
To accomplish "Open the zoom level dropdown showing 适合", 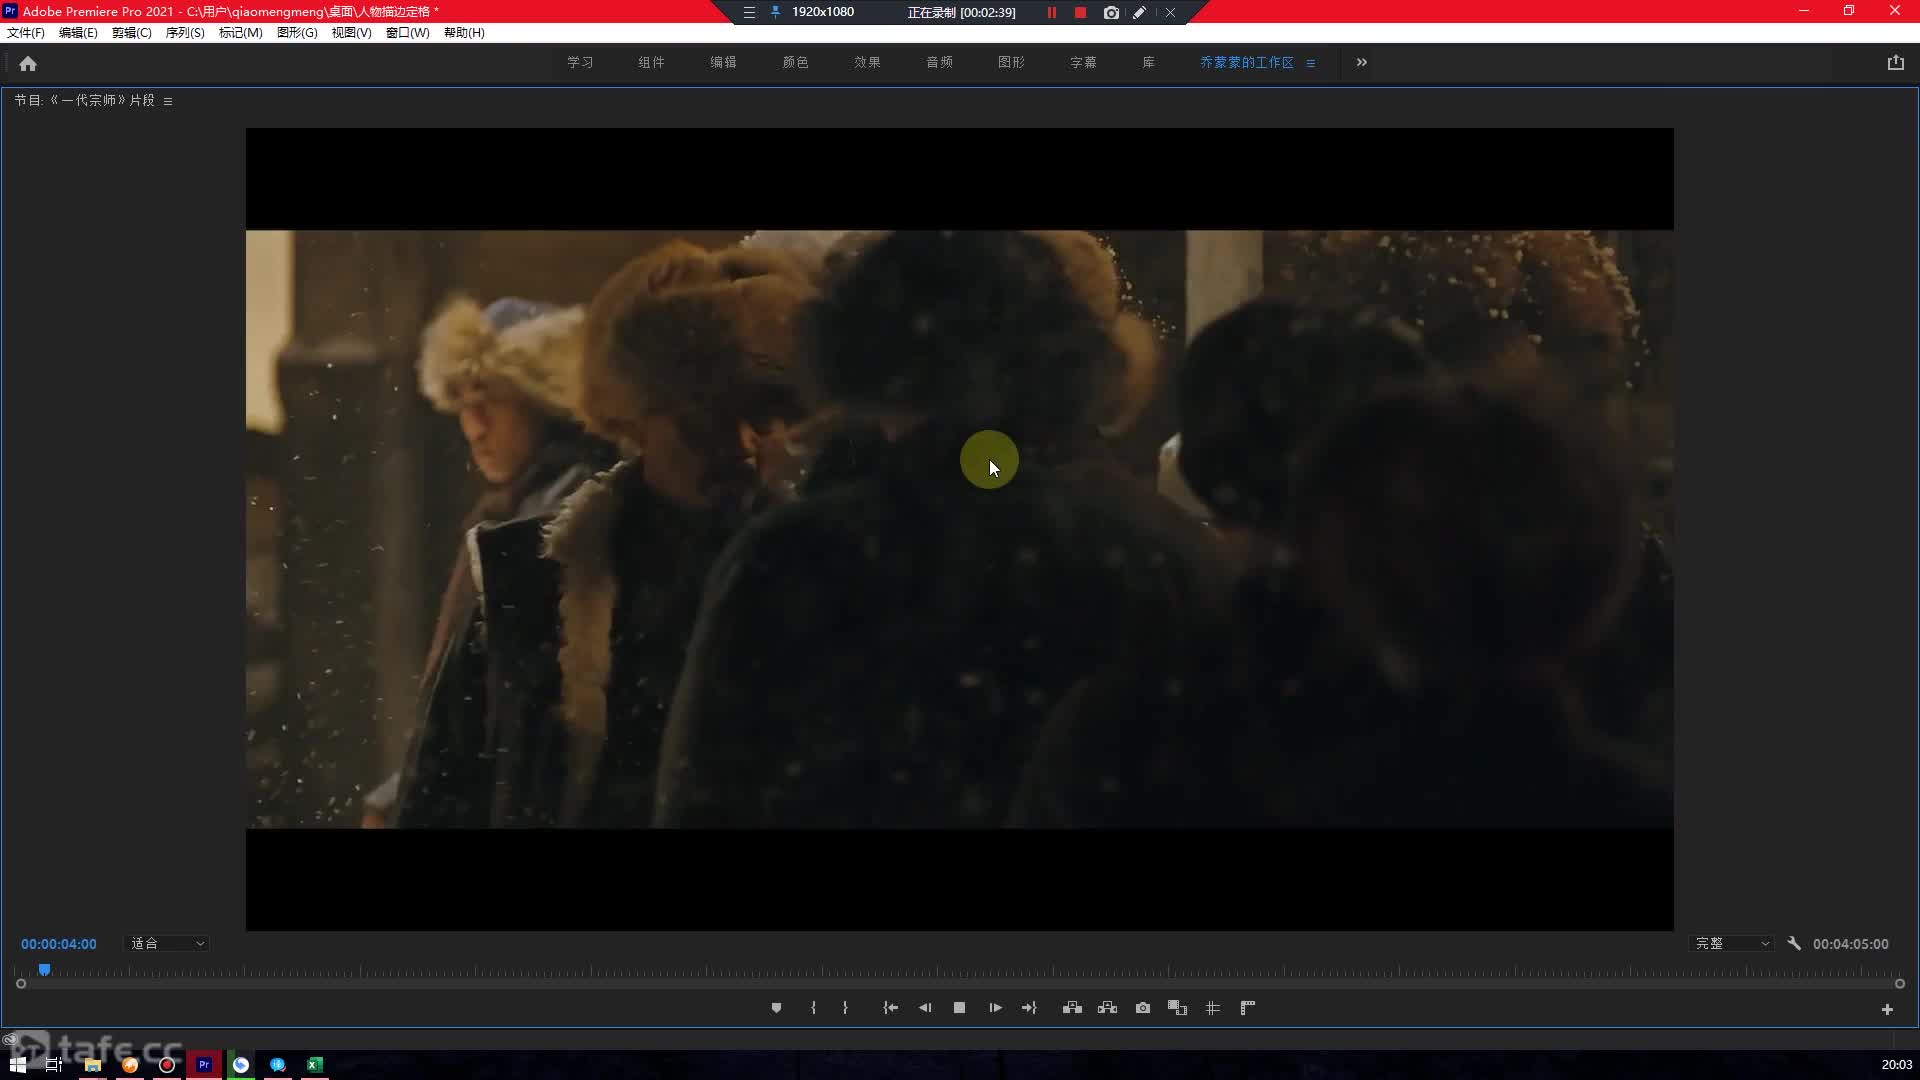I will (167, 943).
